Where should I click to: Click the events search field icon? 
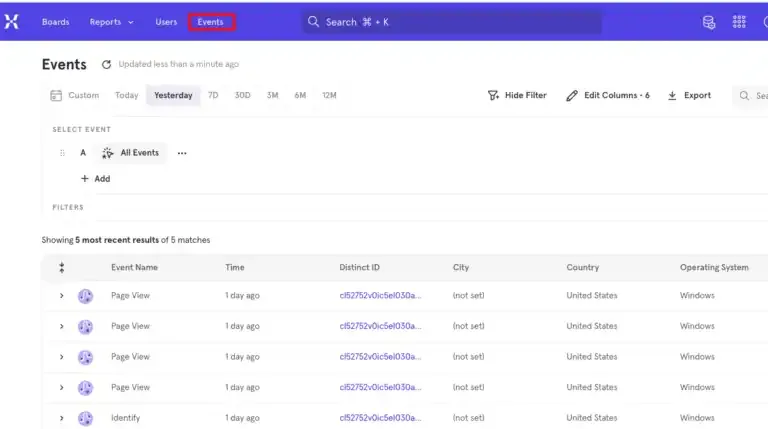744,95
